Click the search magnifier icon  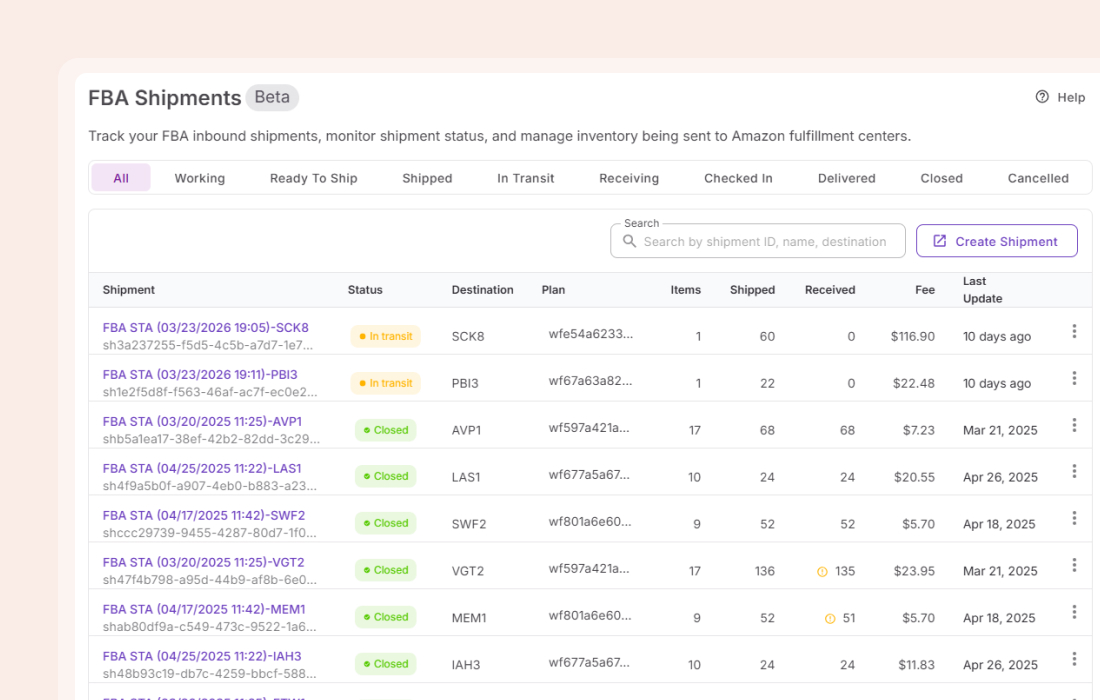point(630,241)
